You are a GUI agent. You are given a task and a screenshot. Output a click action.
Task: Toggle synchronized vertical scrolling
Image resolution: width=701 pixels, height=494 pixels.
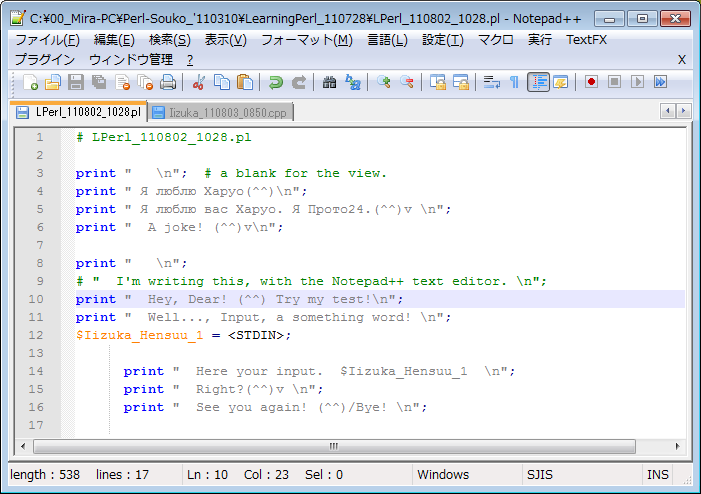[x=437, y=82]
